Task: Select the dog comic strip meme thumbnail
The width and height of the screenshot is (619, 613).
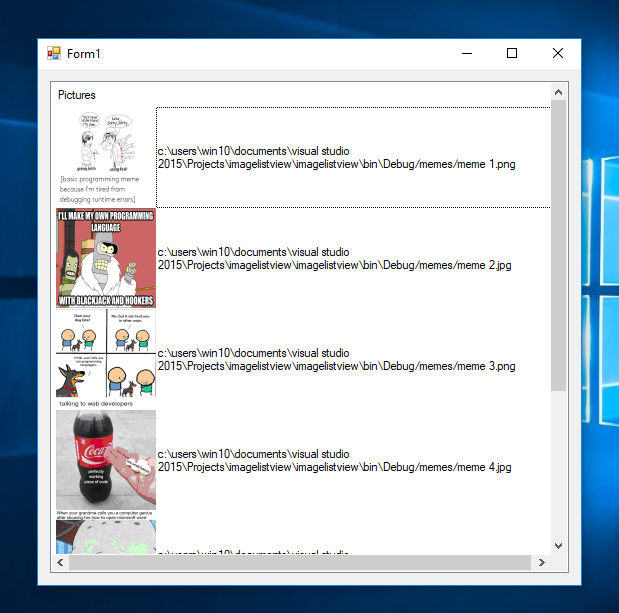Action: coord(106,359)
